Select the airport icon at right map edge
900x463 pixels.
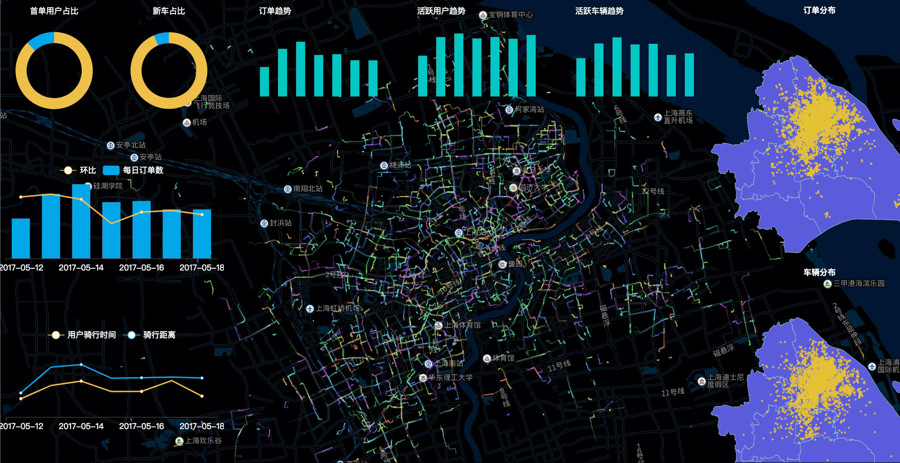click(x=872, y=365)
